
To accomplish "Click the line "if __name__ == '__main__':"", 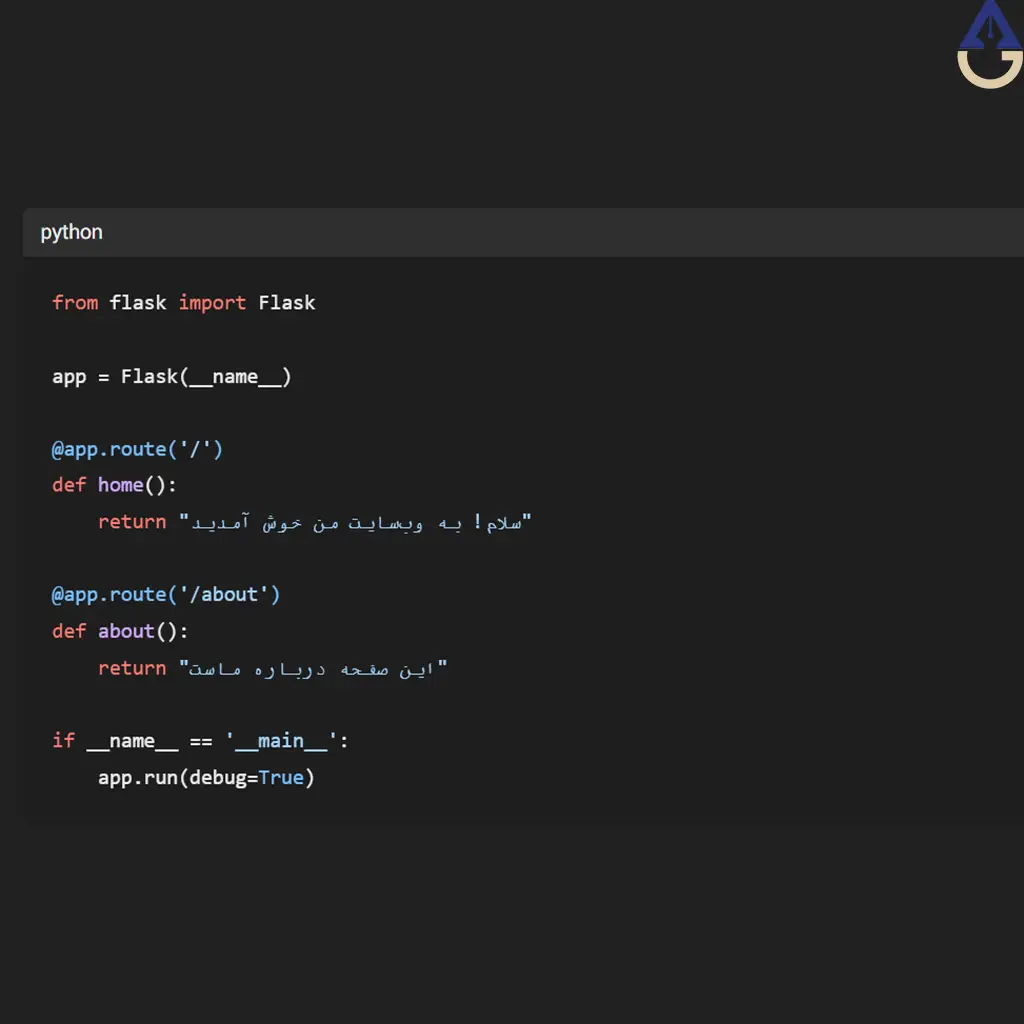I will (200, 741).
